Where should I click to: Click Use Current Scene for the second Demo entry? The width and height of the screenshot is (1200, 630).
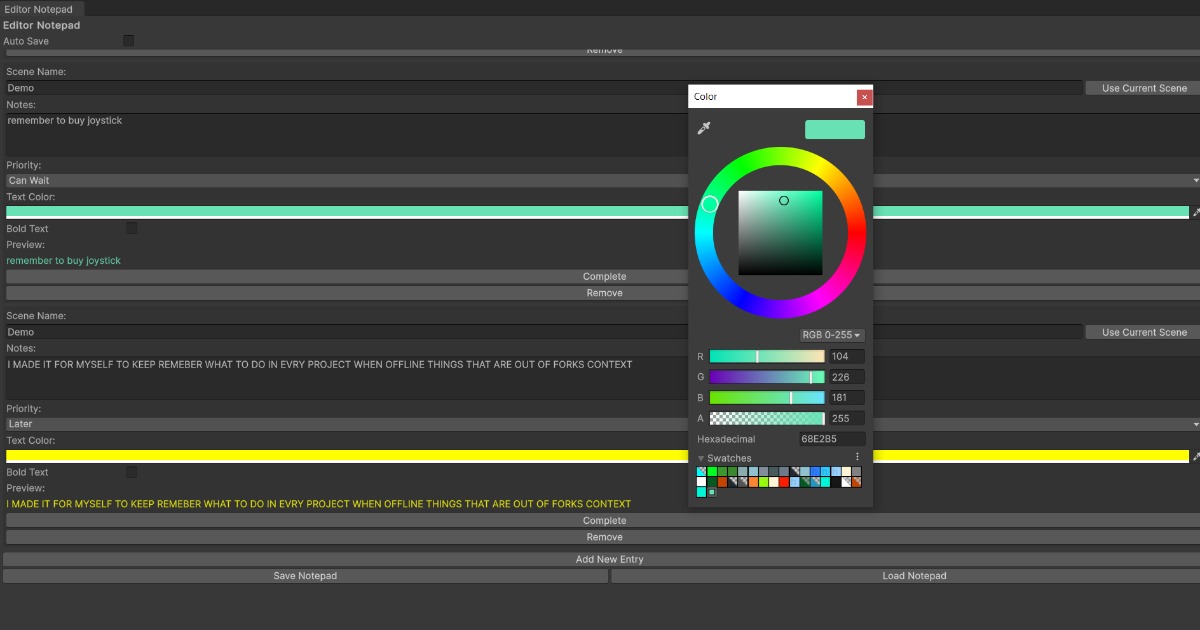(x=1140, y=331)
